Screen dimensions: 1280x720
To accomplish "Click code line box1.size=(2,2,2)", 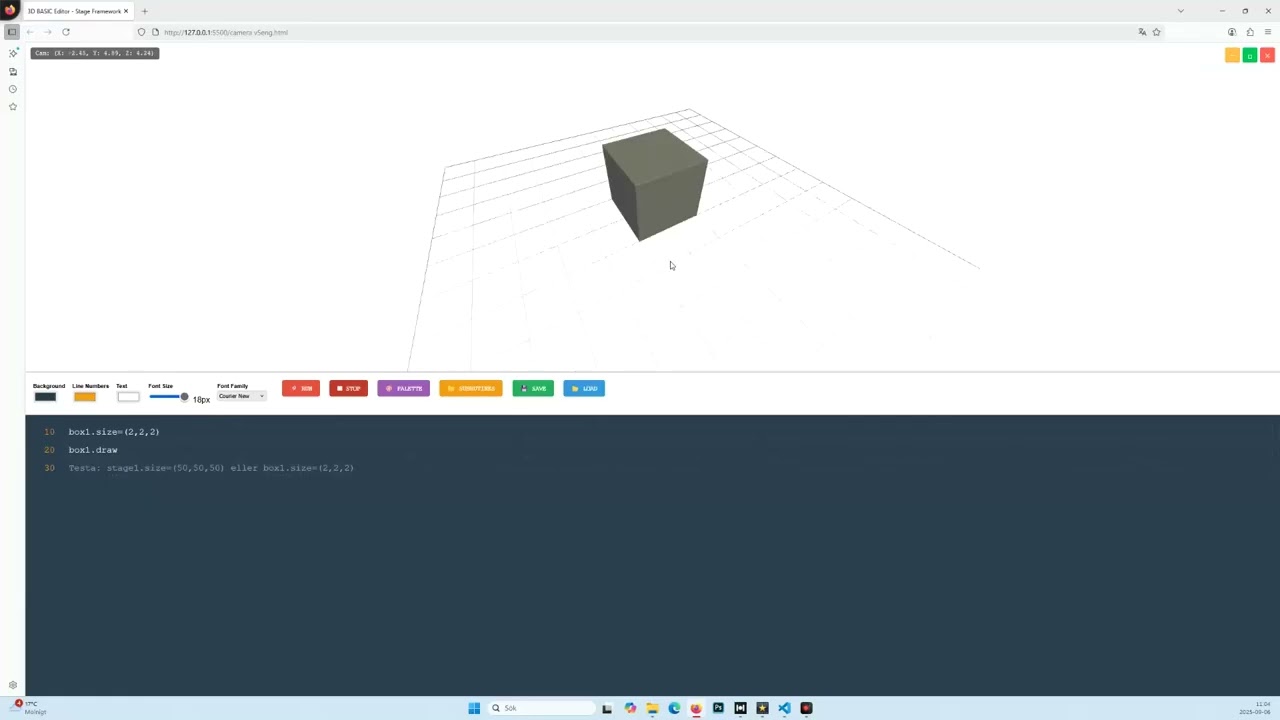I will 114,432.
